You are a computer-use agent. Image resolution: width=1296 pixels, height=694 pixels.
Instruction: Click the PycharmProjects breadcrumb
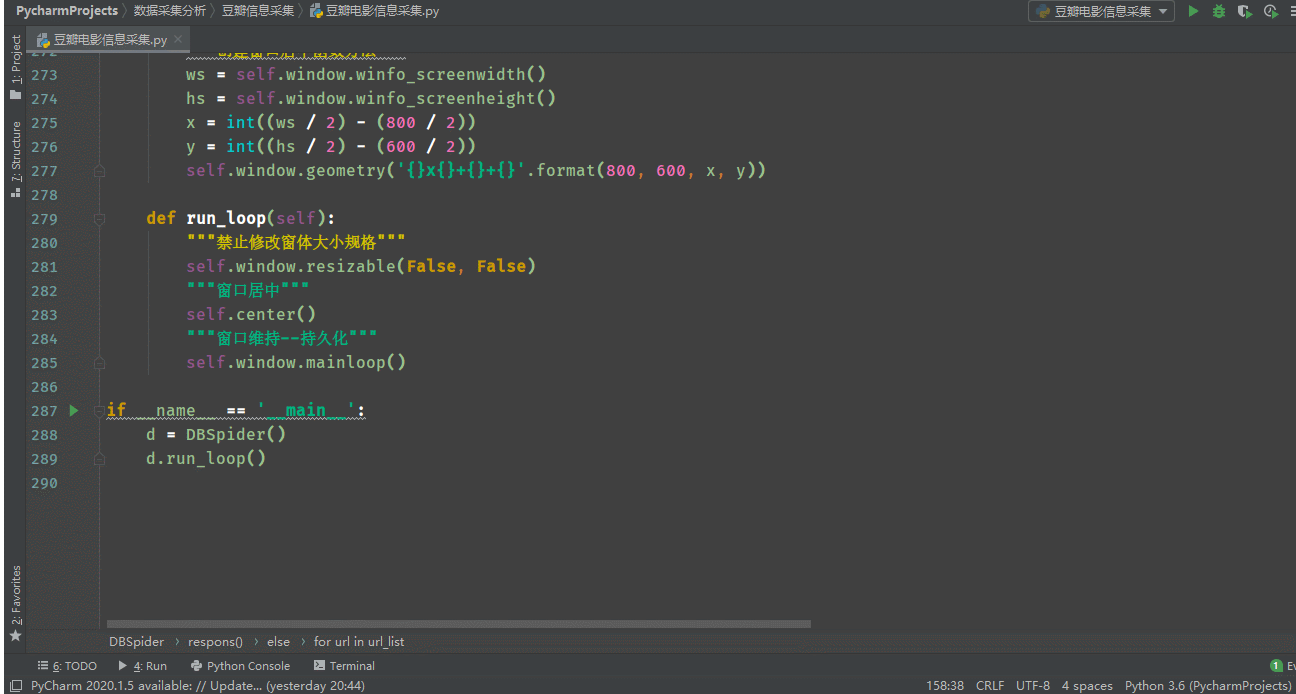coord(66,11)
